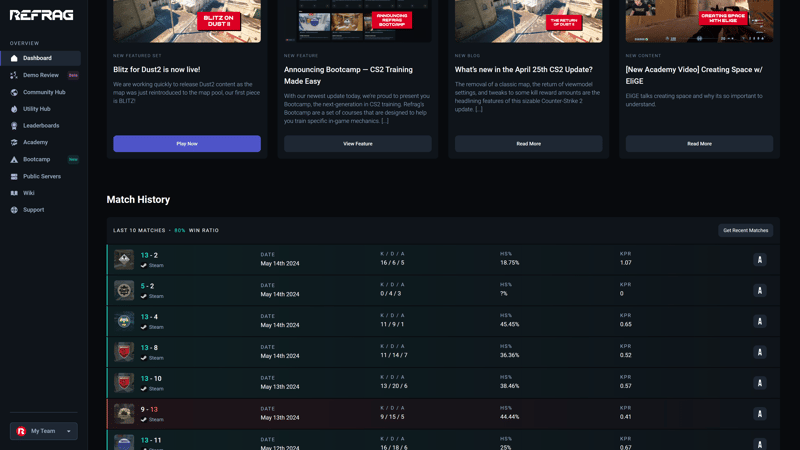Click the Dashboard home icon
Screen dimensions: 800x450
click(14, 58)
